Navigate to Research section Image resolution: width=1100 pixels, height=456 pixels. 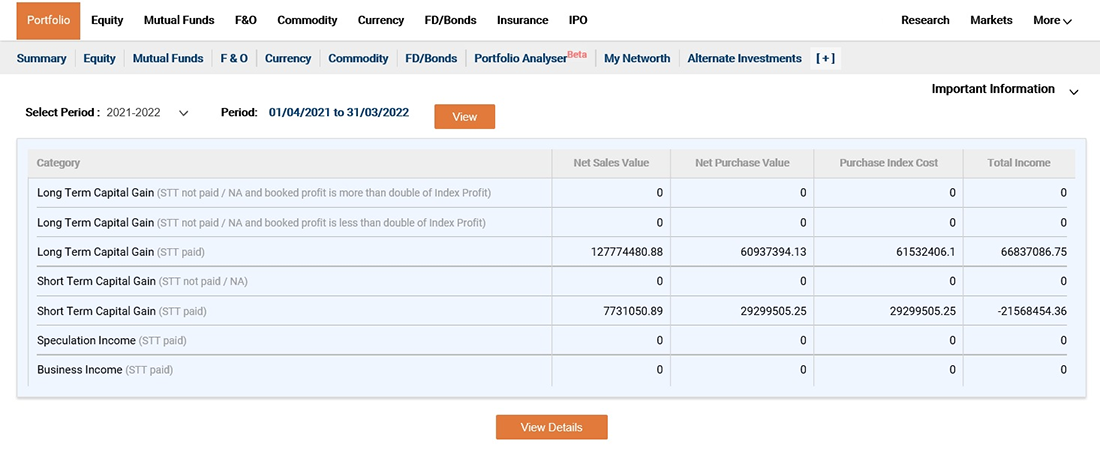point(925,20)
